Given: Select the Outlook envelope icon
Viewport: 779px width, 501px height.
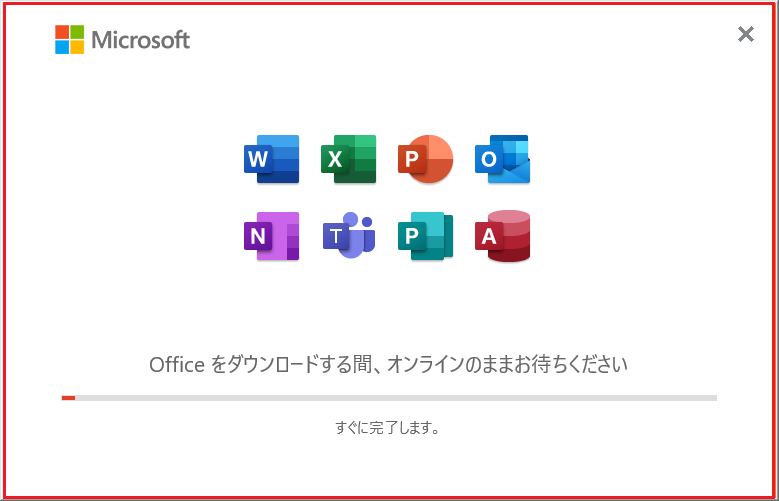Looking at the screenshot, I should (x=502, y=159).
